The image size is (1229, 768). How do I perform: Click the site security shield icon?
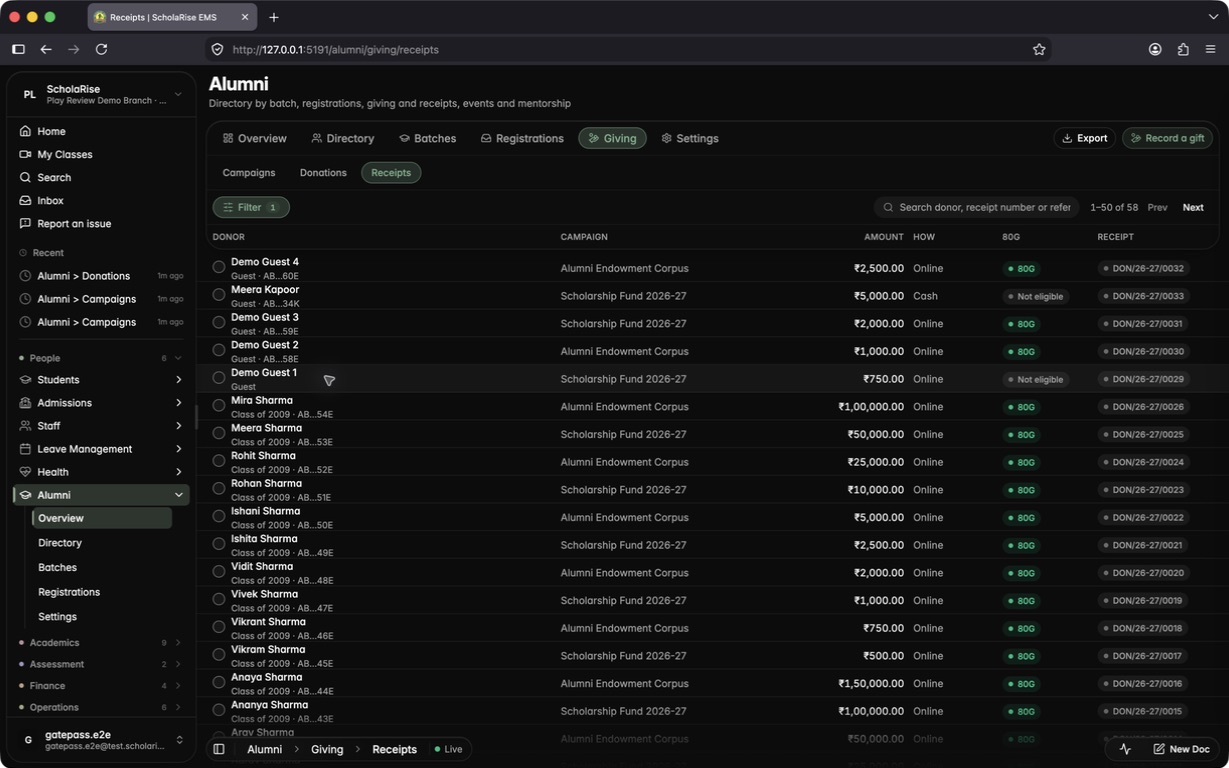coord(217,49)
